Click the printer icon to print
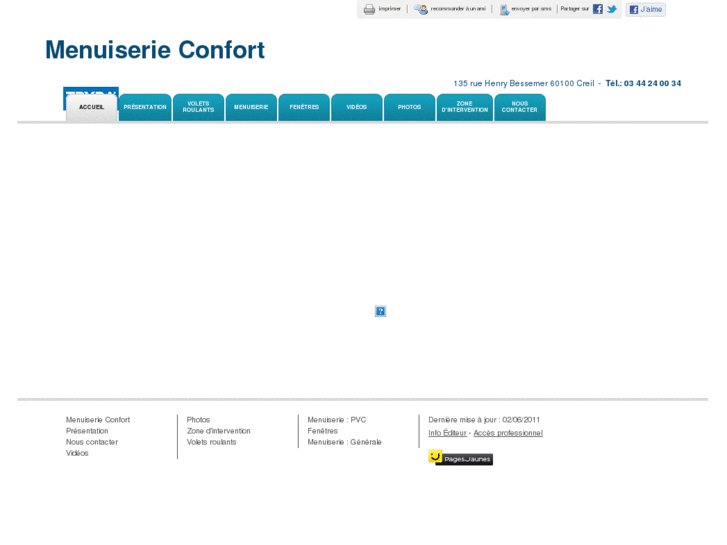Image resolution: width=727 pixels, height=545 pixels. coord(369,9)
